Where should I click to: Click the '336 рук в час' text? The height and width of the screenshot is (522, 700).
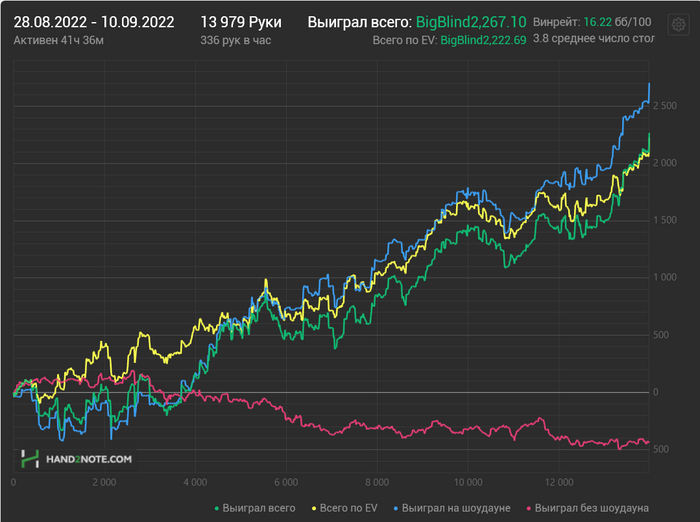(236, 41)
